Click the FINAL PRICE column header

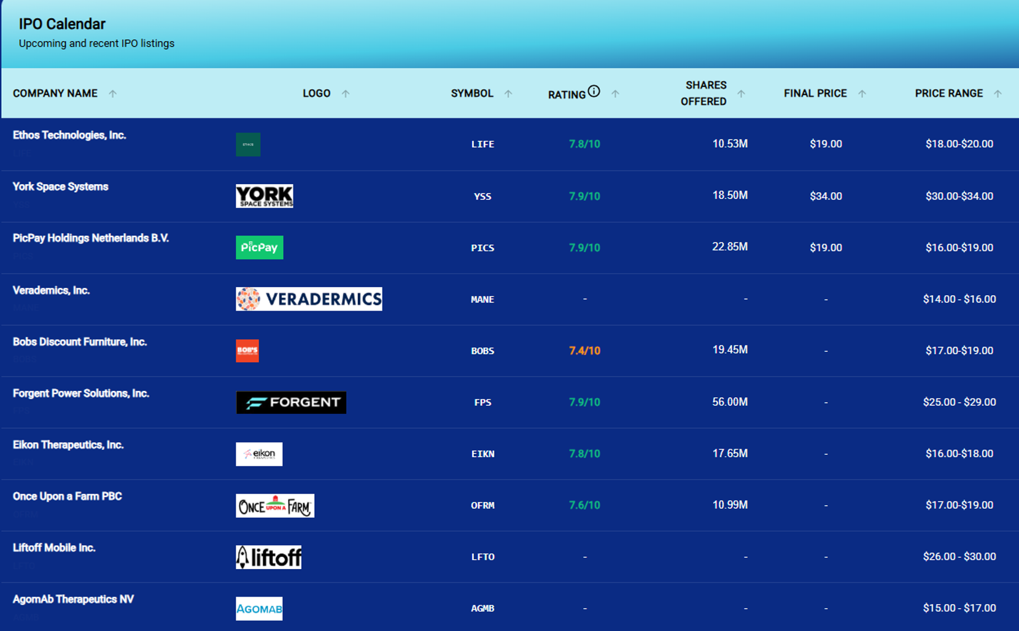point(816,94)
